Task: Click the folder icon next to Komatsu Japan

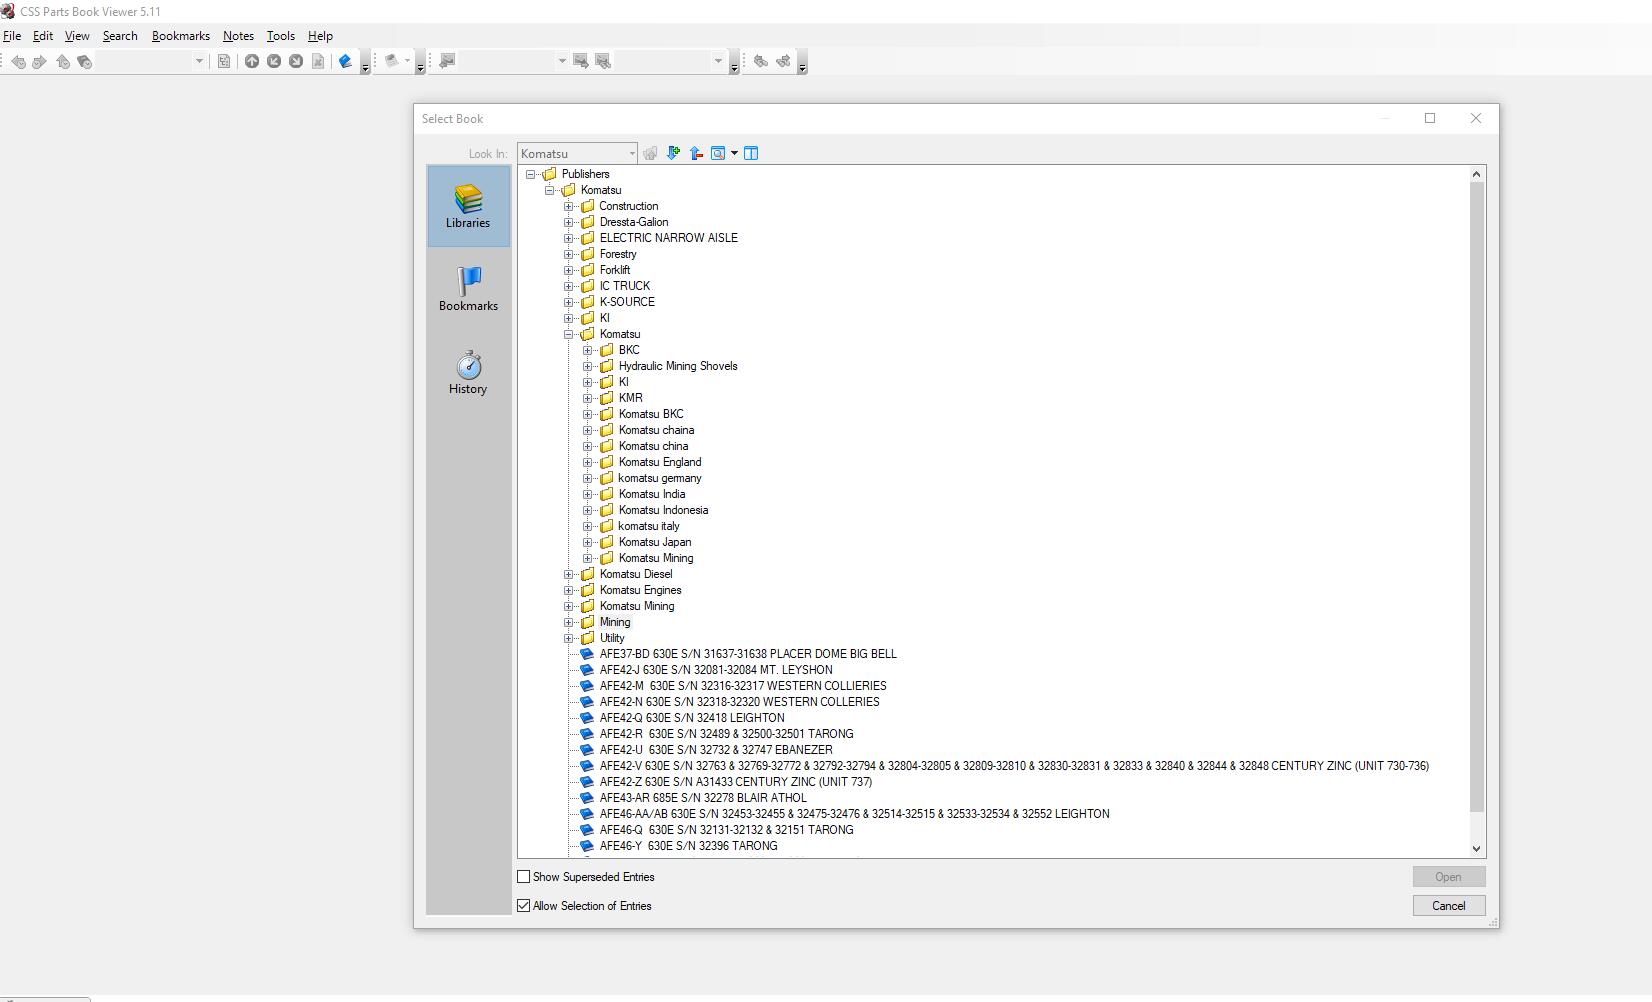Action: (606, 542)
